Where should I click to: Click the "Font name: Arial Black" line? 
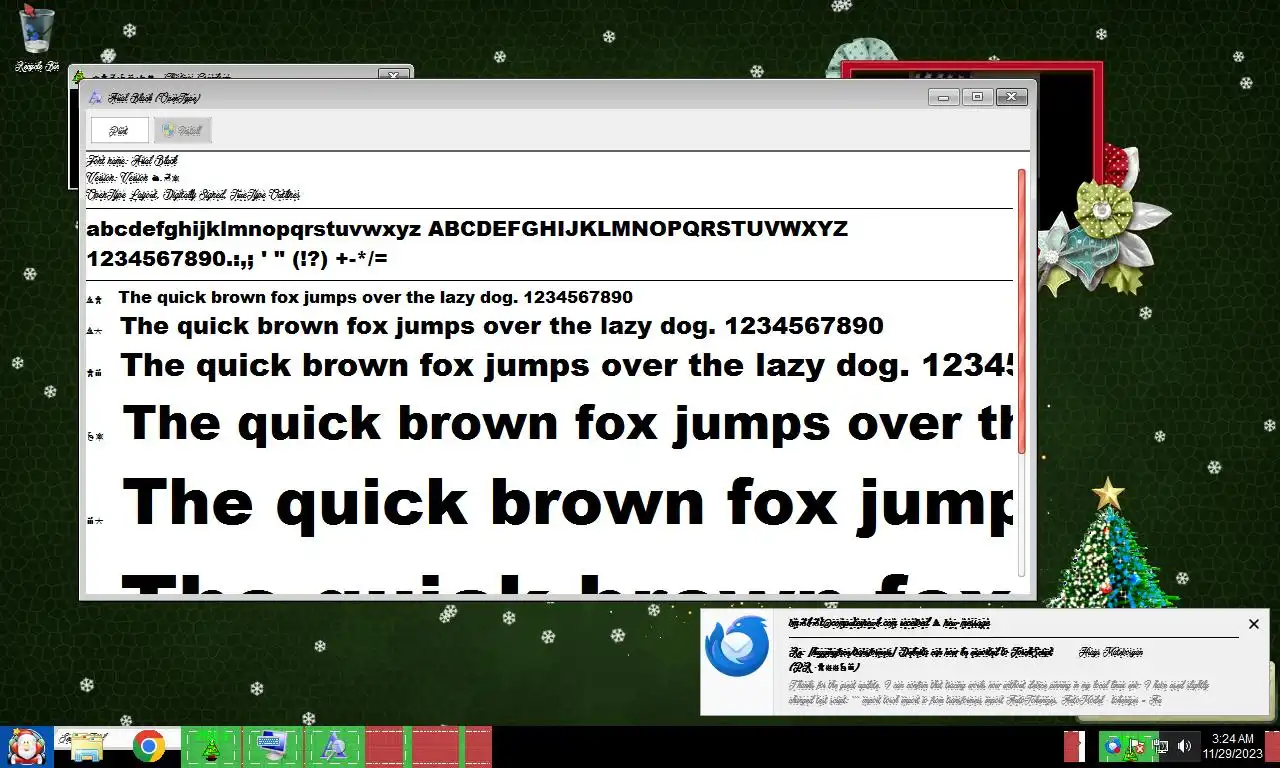pyautogui.click(x=132, y=161)
